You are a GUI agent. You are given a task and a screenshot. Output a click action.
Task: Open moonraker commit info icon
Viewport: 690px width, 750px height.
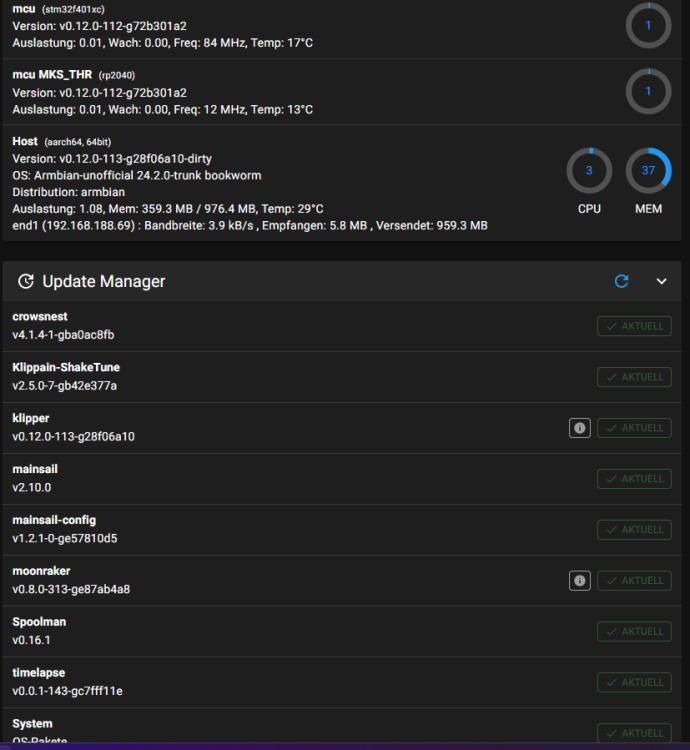(580, 580)
